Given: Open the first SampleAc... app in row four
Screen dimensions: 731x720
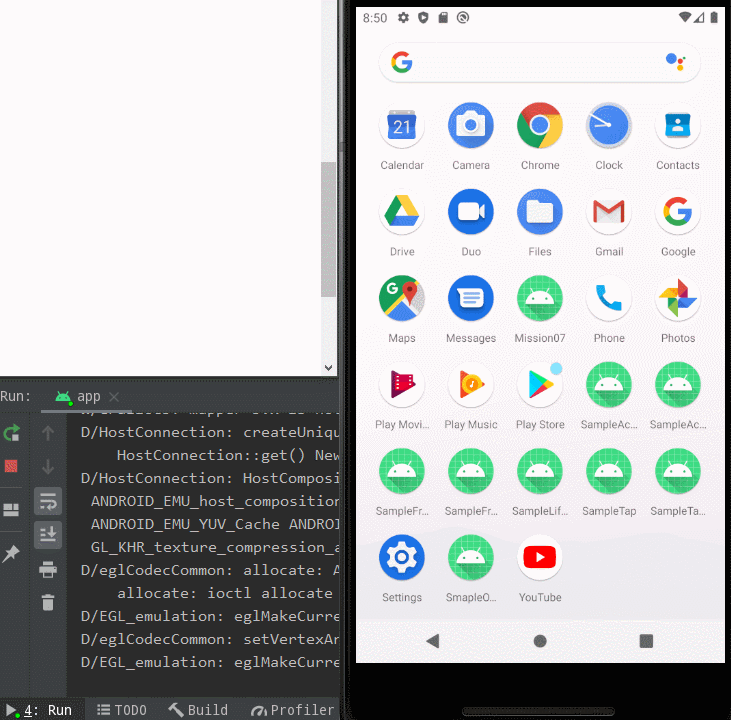Looking at the screenshot, I should coord(608,385).
